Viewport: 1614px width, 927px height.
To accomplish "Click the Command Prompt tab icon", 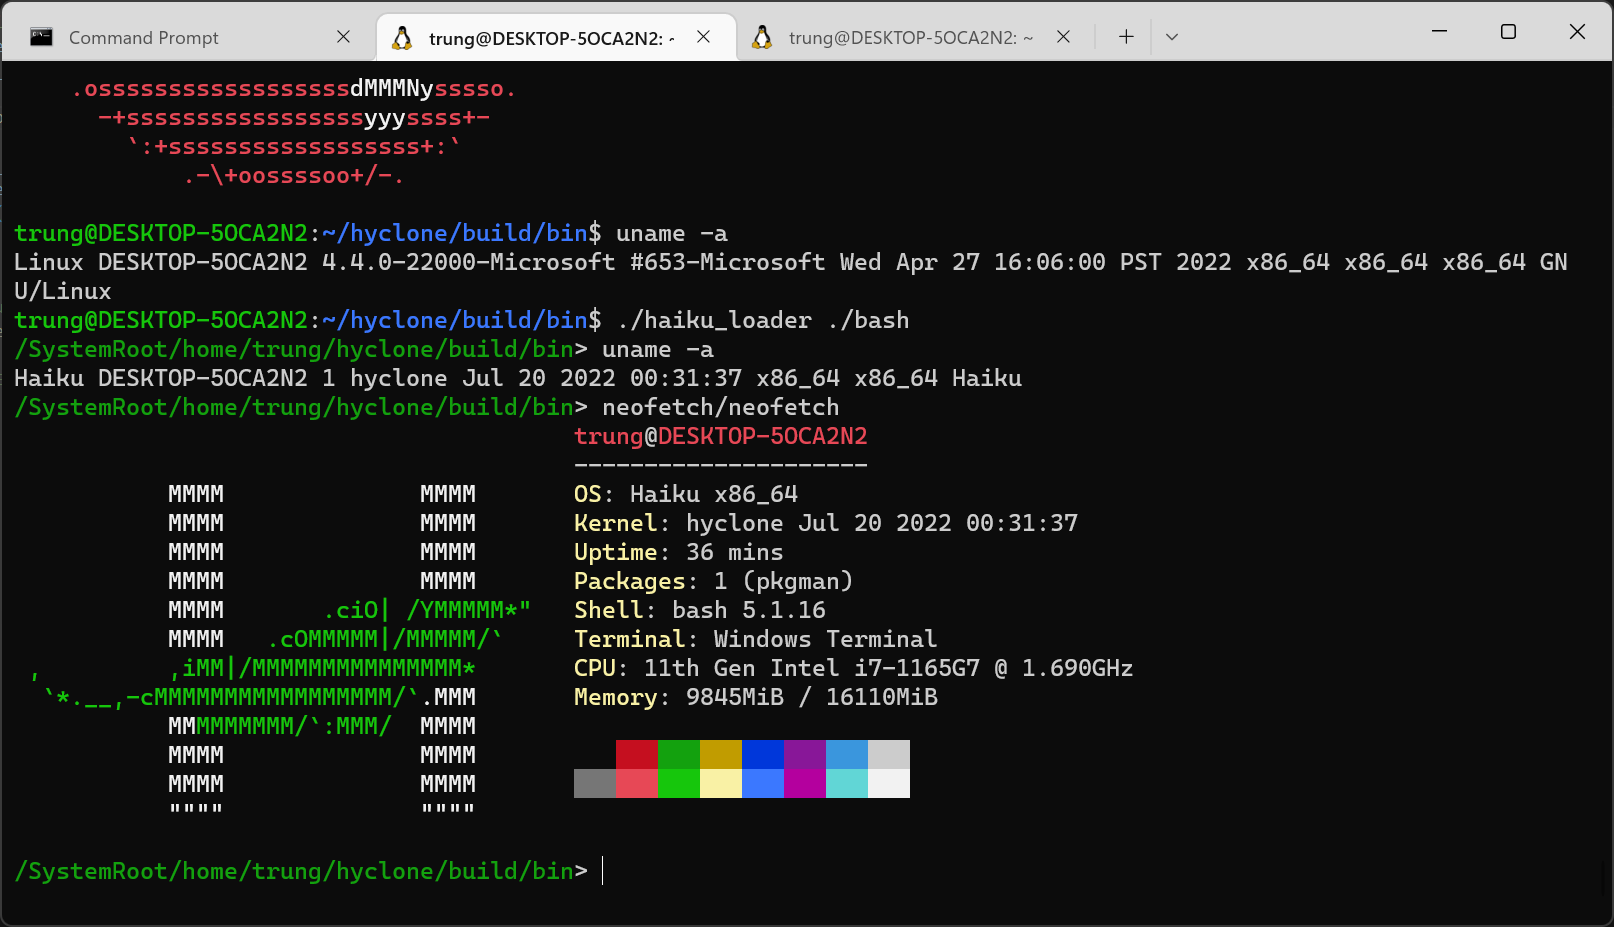I will point(41,37).
